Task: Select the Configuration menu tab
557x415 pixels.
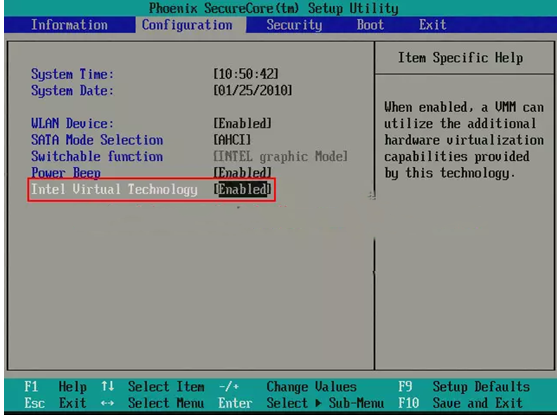Action: coord(187,25)
